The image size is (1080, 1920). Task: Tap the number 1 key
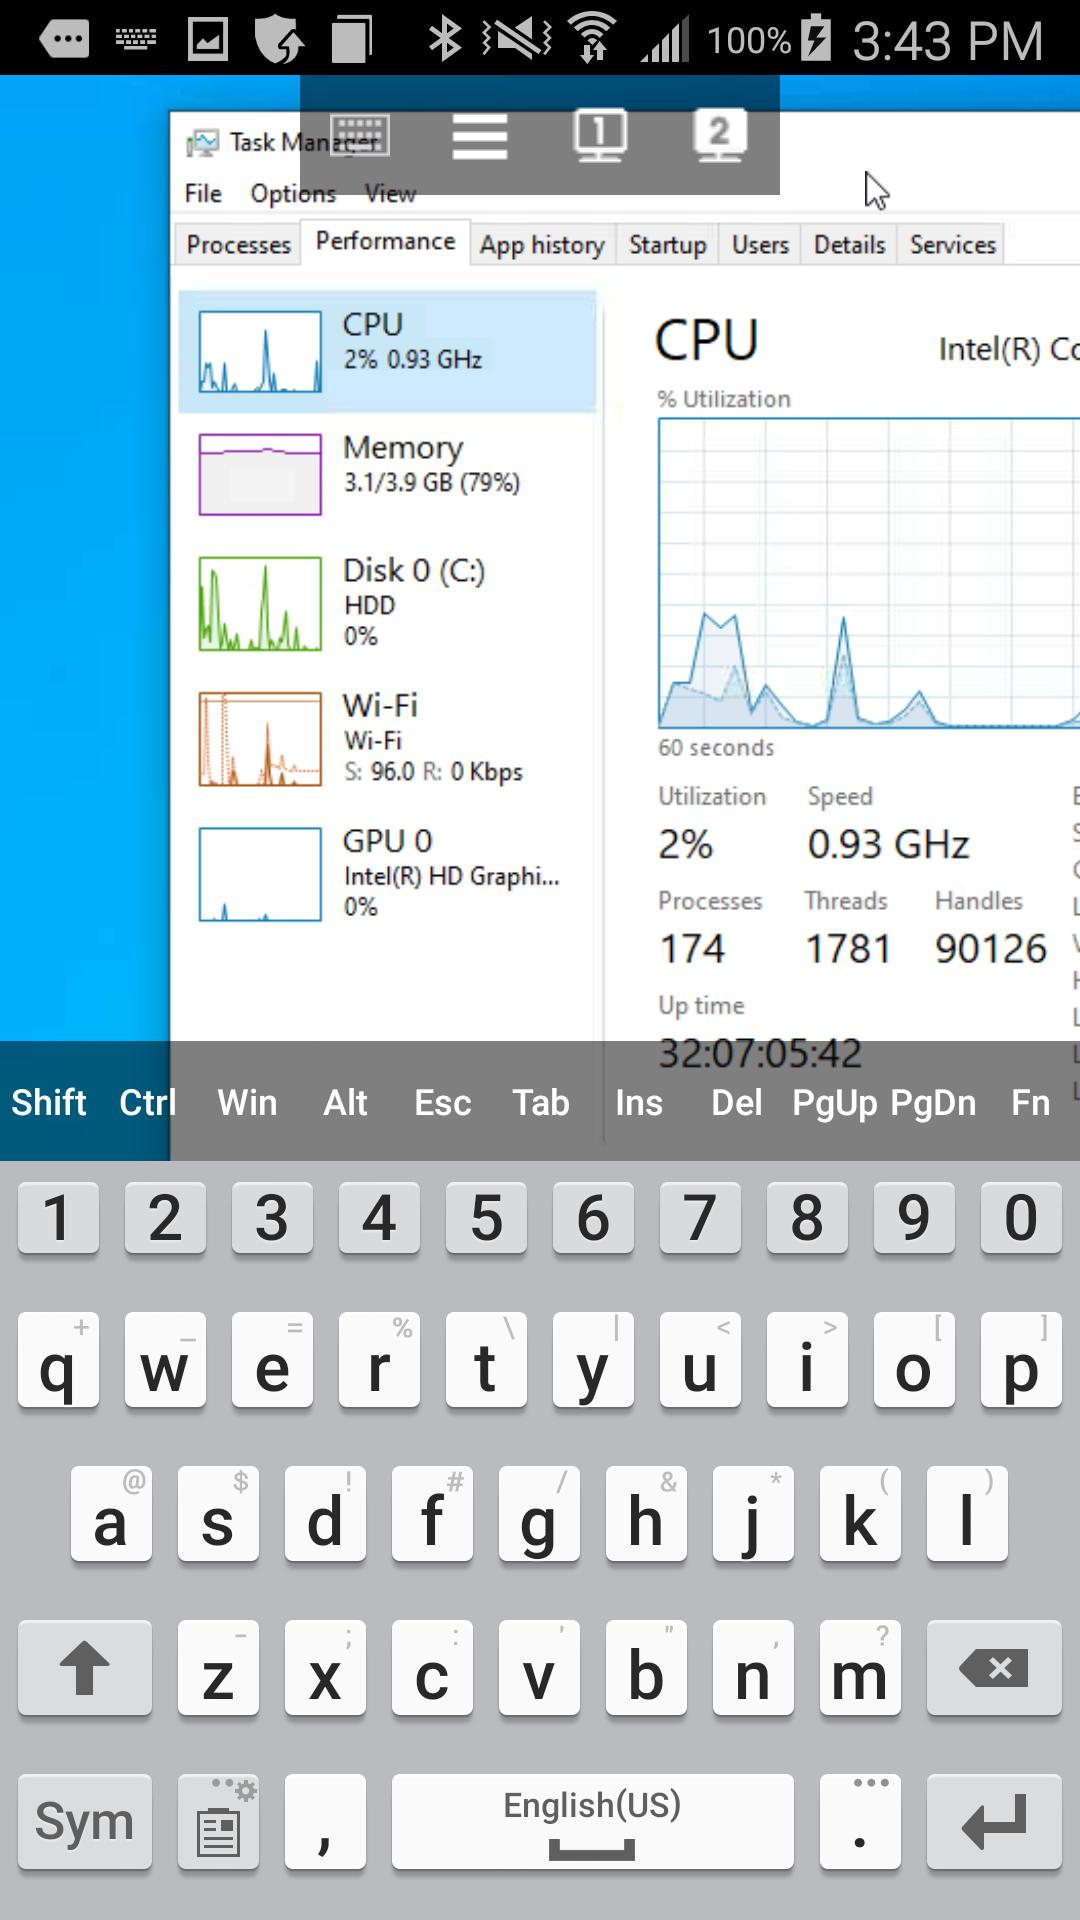click(58, 1218)
